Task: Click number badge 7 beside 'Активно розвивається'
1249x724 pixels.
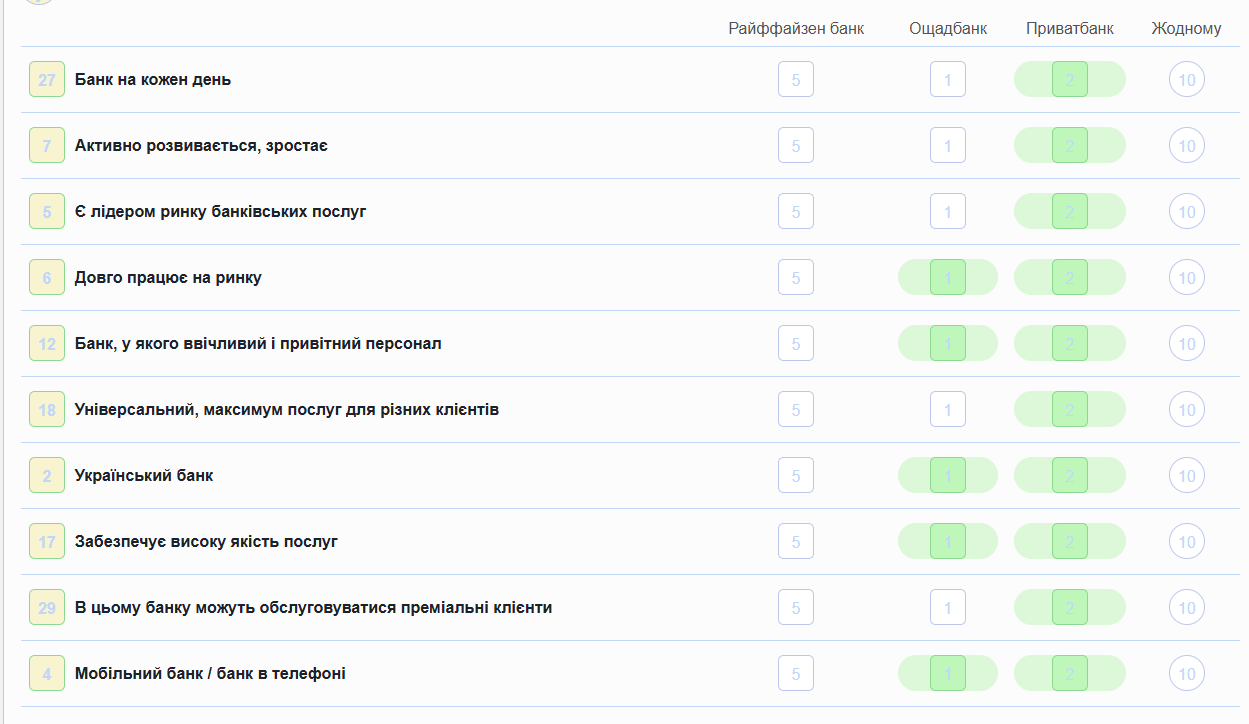Action: tap(47, 146)
